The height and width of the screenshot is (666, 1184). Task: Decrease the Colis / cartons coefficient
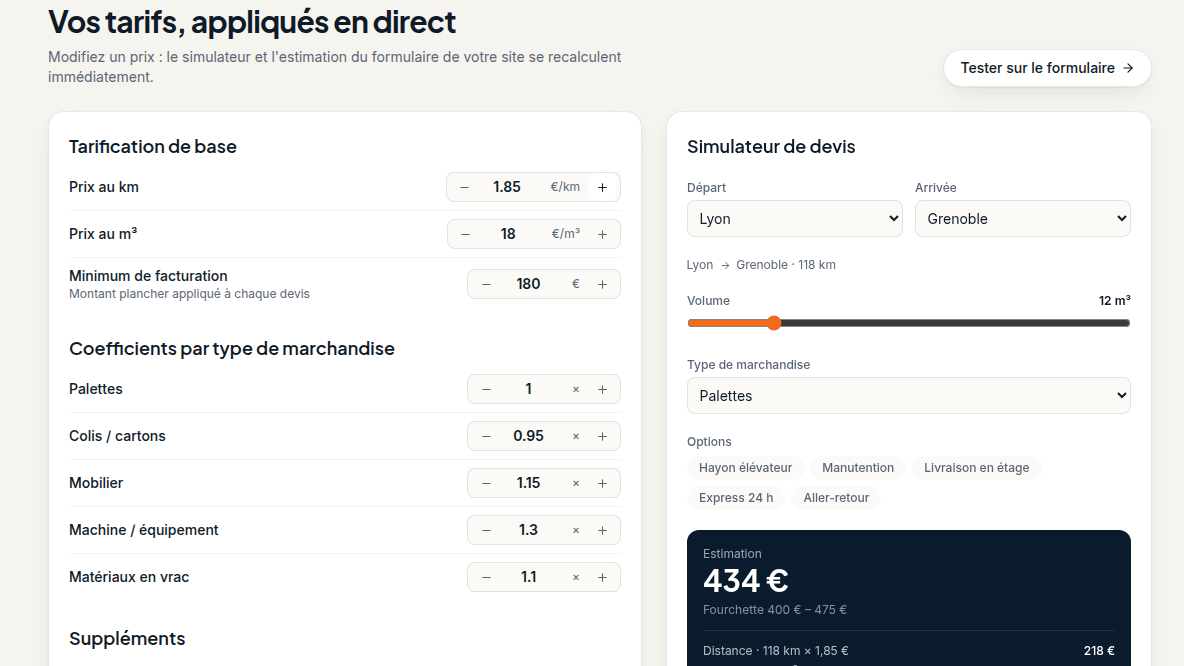click(x=486, y=436)
